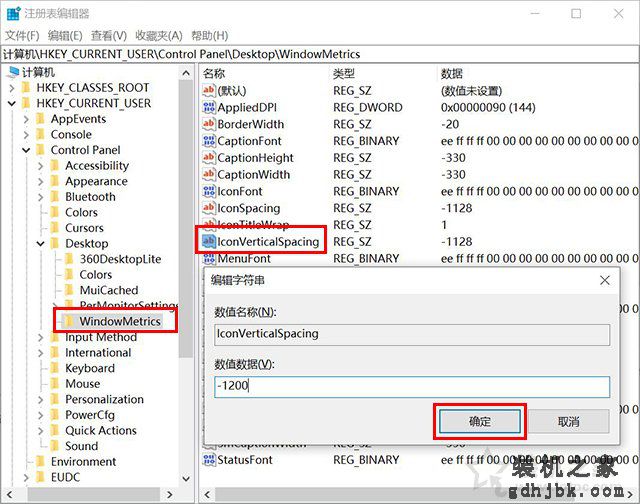Click the 数据 column header

tap(451, 73)
